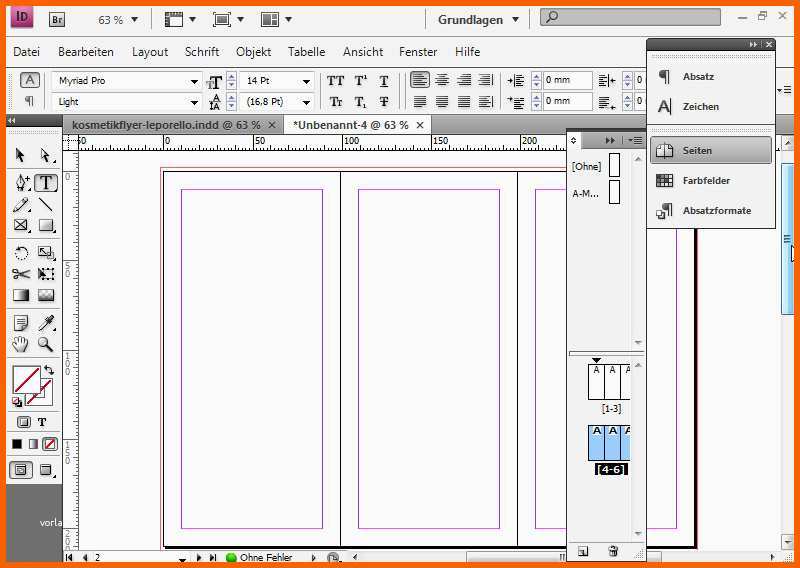Open the Bearbeiten menu
The image size is (800, 568).
(86, 52)
